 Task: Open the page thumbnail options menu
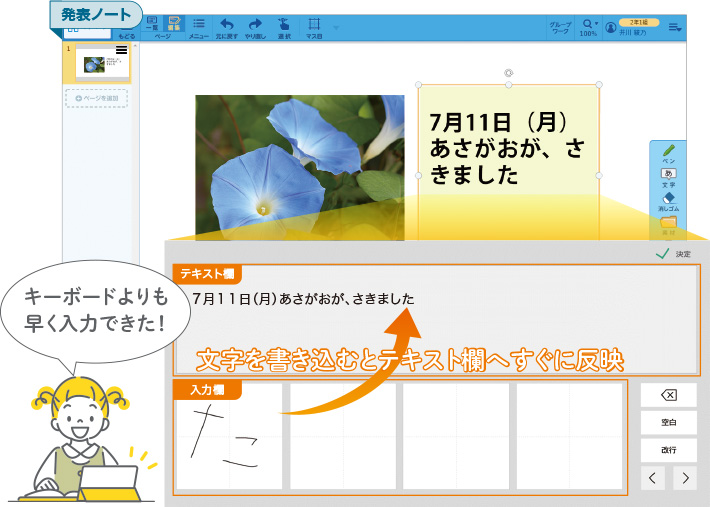122,50
